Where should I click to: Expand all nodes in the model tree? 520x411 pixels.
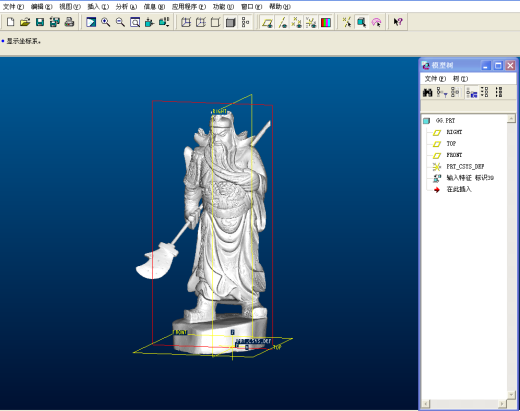485,92
